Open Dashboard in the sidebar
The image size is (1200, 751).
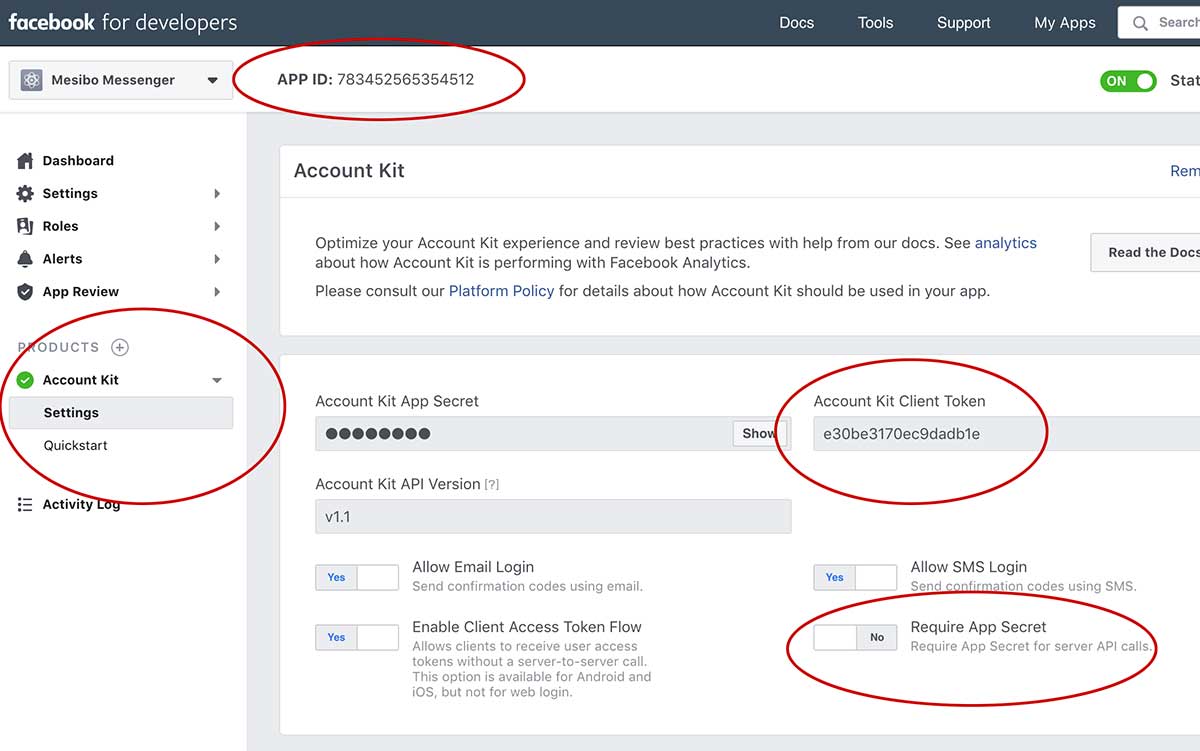click(x=78, y=161)
